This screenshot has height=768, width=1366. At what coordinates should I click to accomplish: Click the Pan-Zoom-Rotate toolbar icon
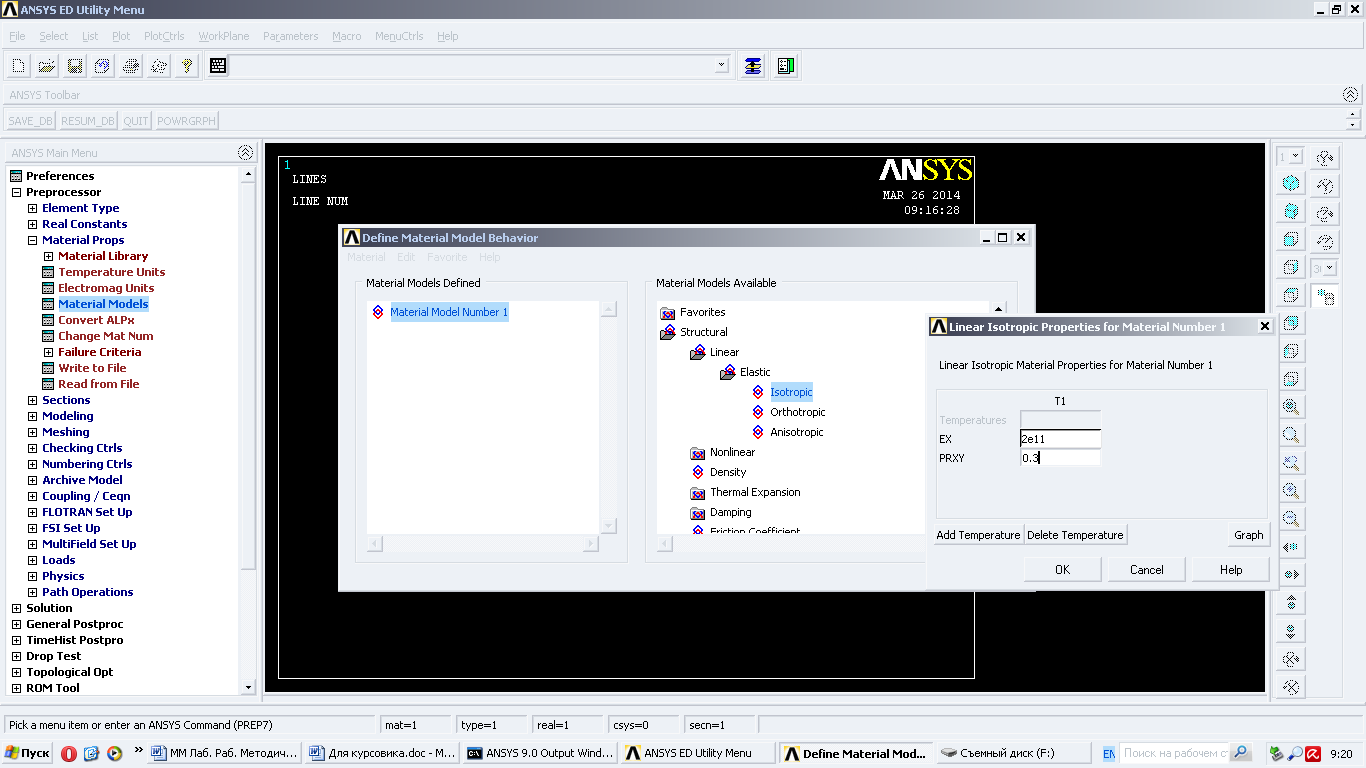click(102, 66)
